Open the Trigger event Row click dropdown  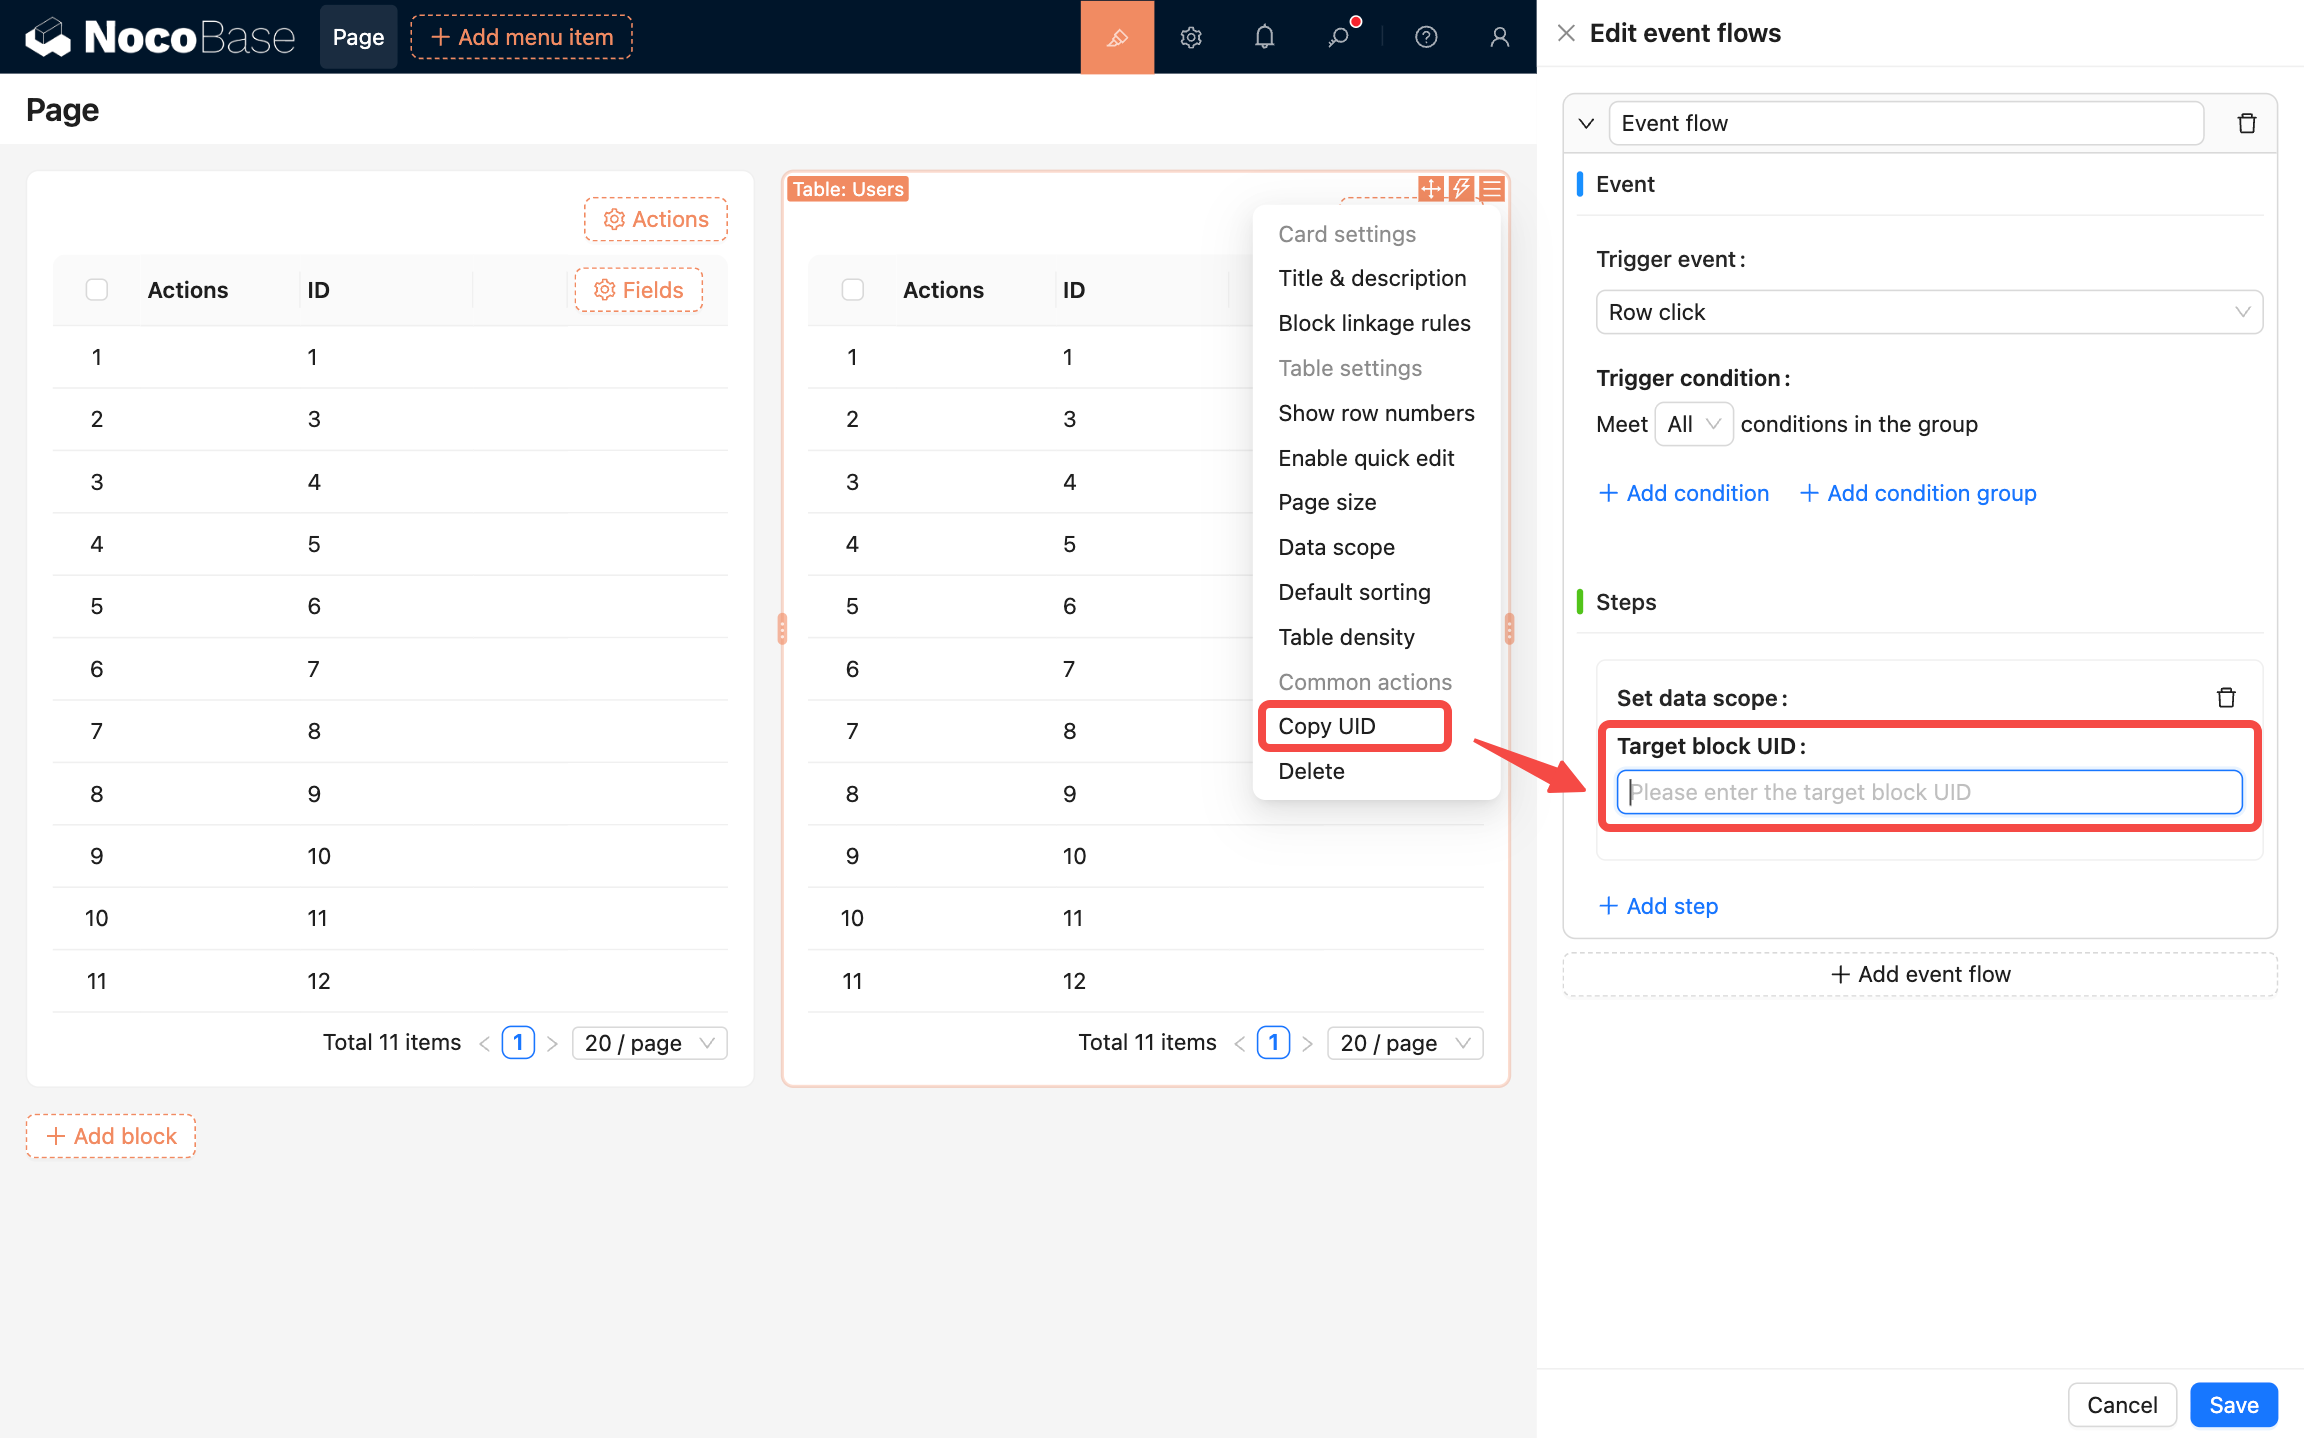click(x=1928, y=312)
